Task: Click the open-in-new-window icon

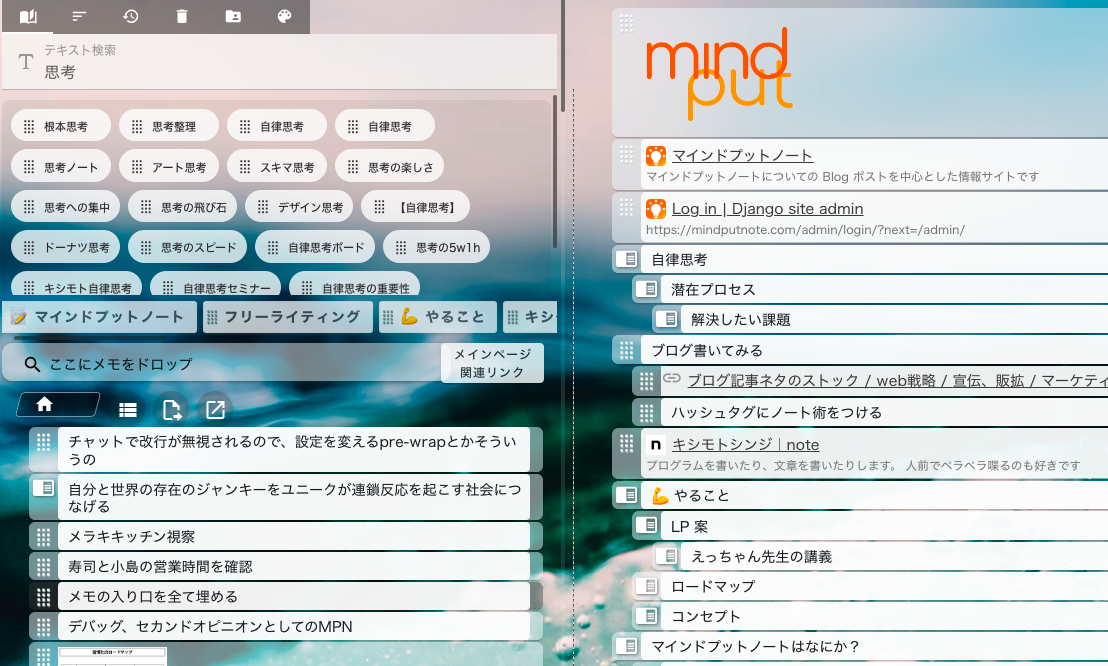Action: tap(215, 409)
